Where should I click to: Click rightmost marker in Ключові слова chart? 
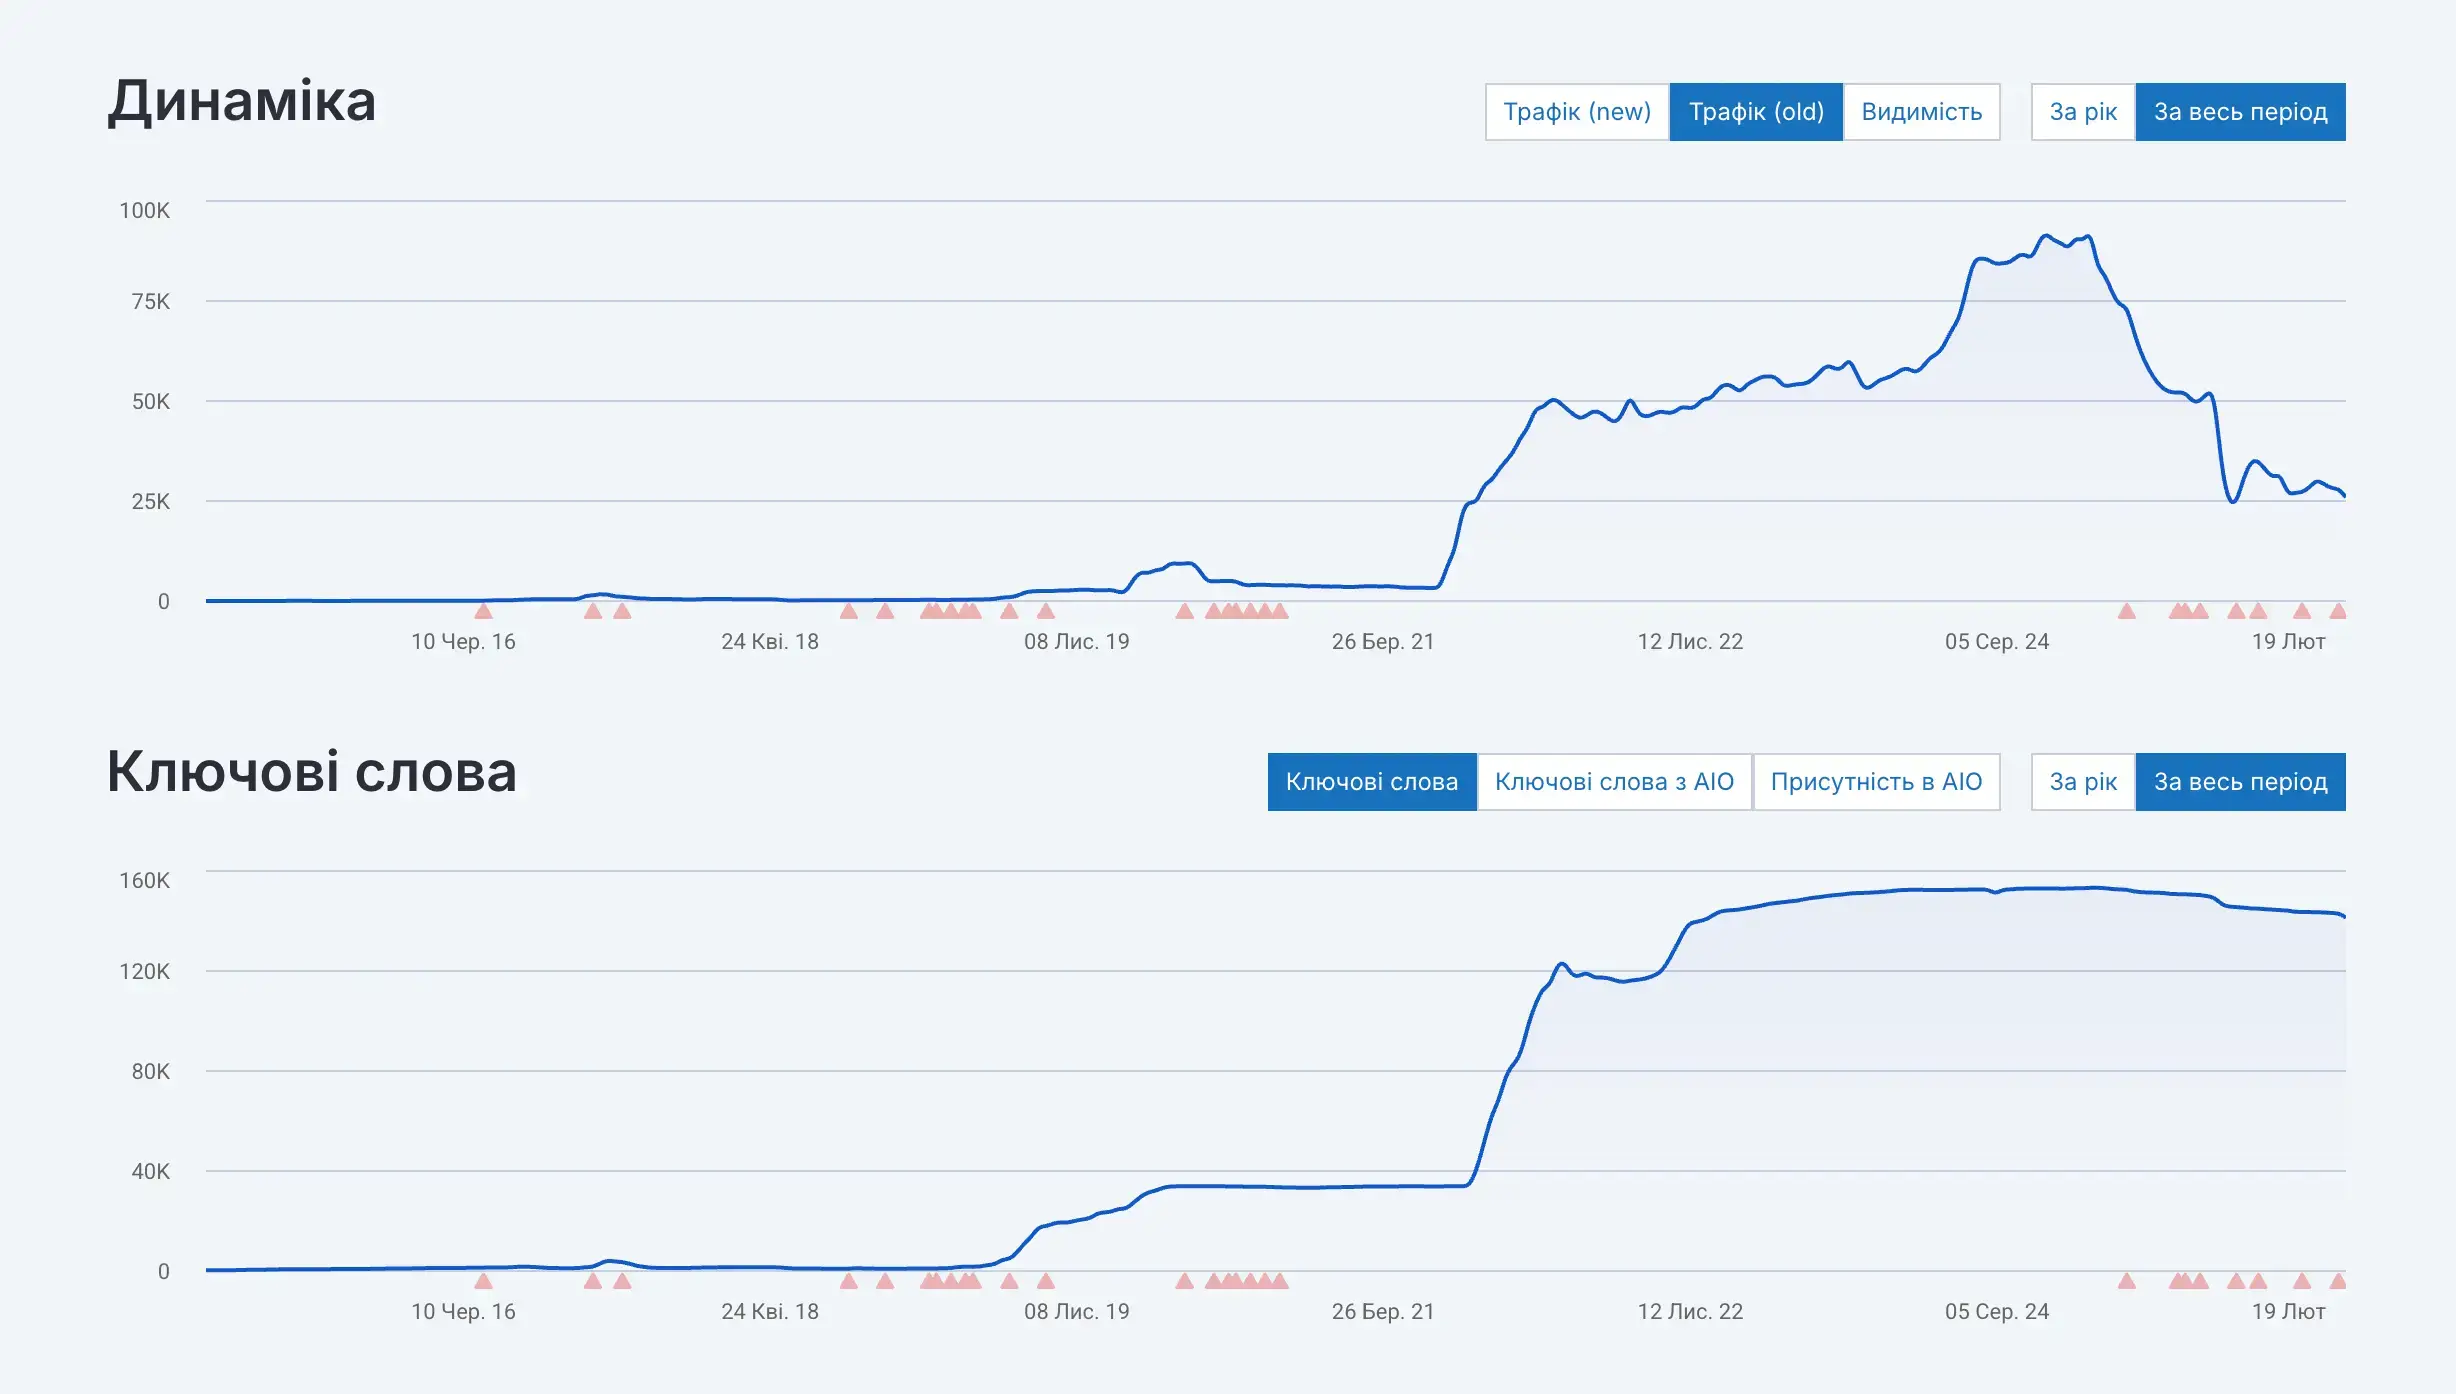[x=2337, y=1281]
